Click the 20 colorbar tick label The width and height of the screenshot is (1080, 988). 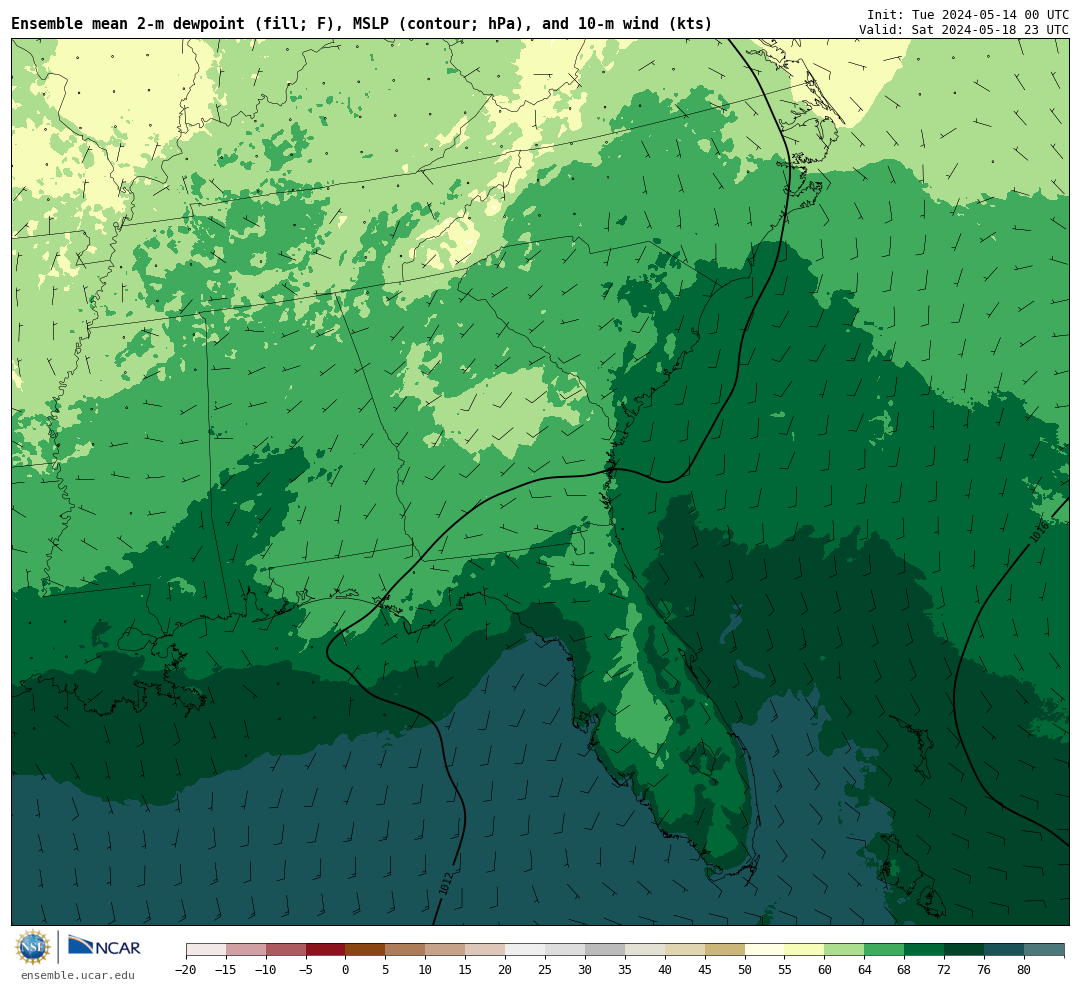[506, 969]
